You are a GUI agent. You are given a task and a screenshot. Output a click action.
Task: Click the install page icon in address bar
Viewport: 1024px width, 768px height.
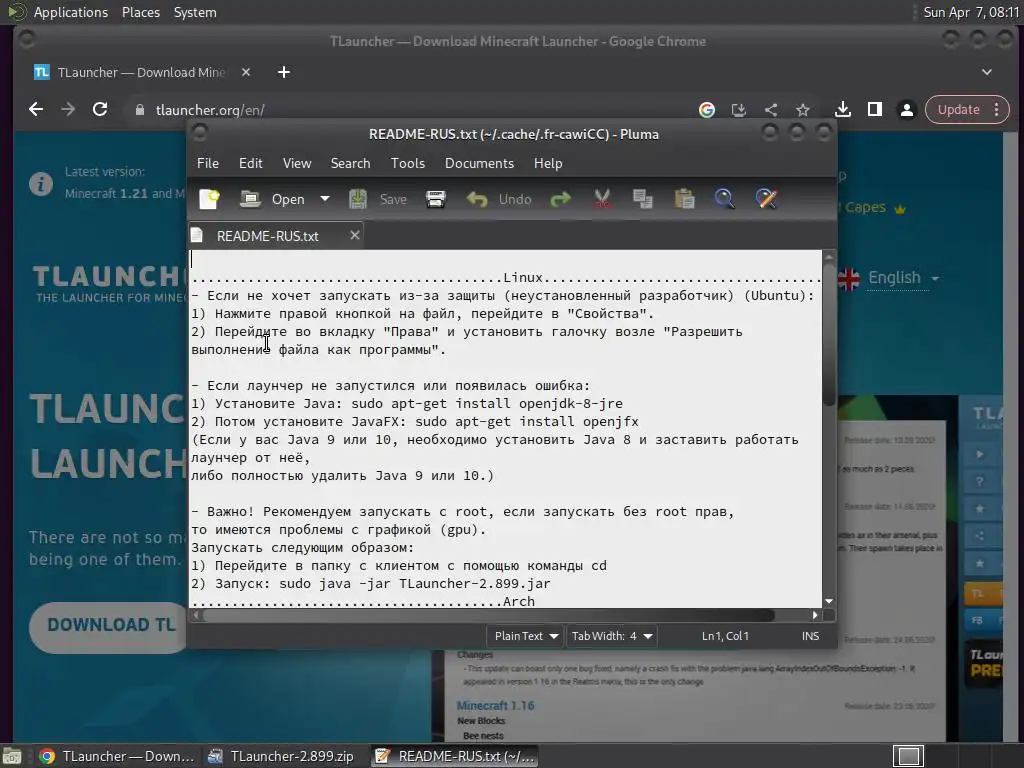click(739, 110)
